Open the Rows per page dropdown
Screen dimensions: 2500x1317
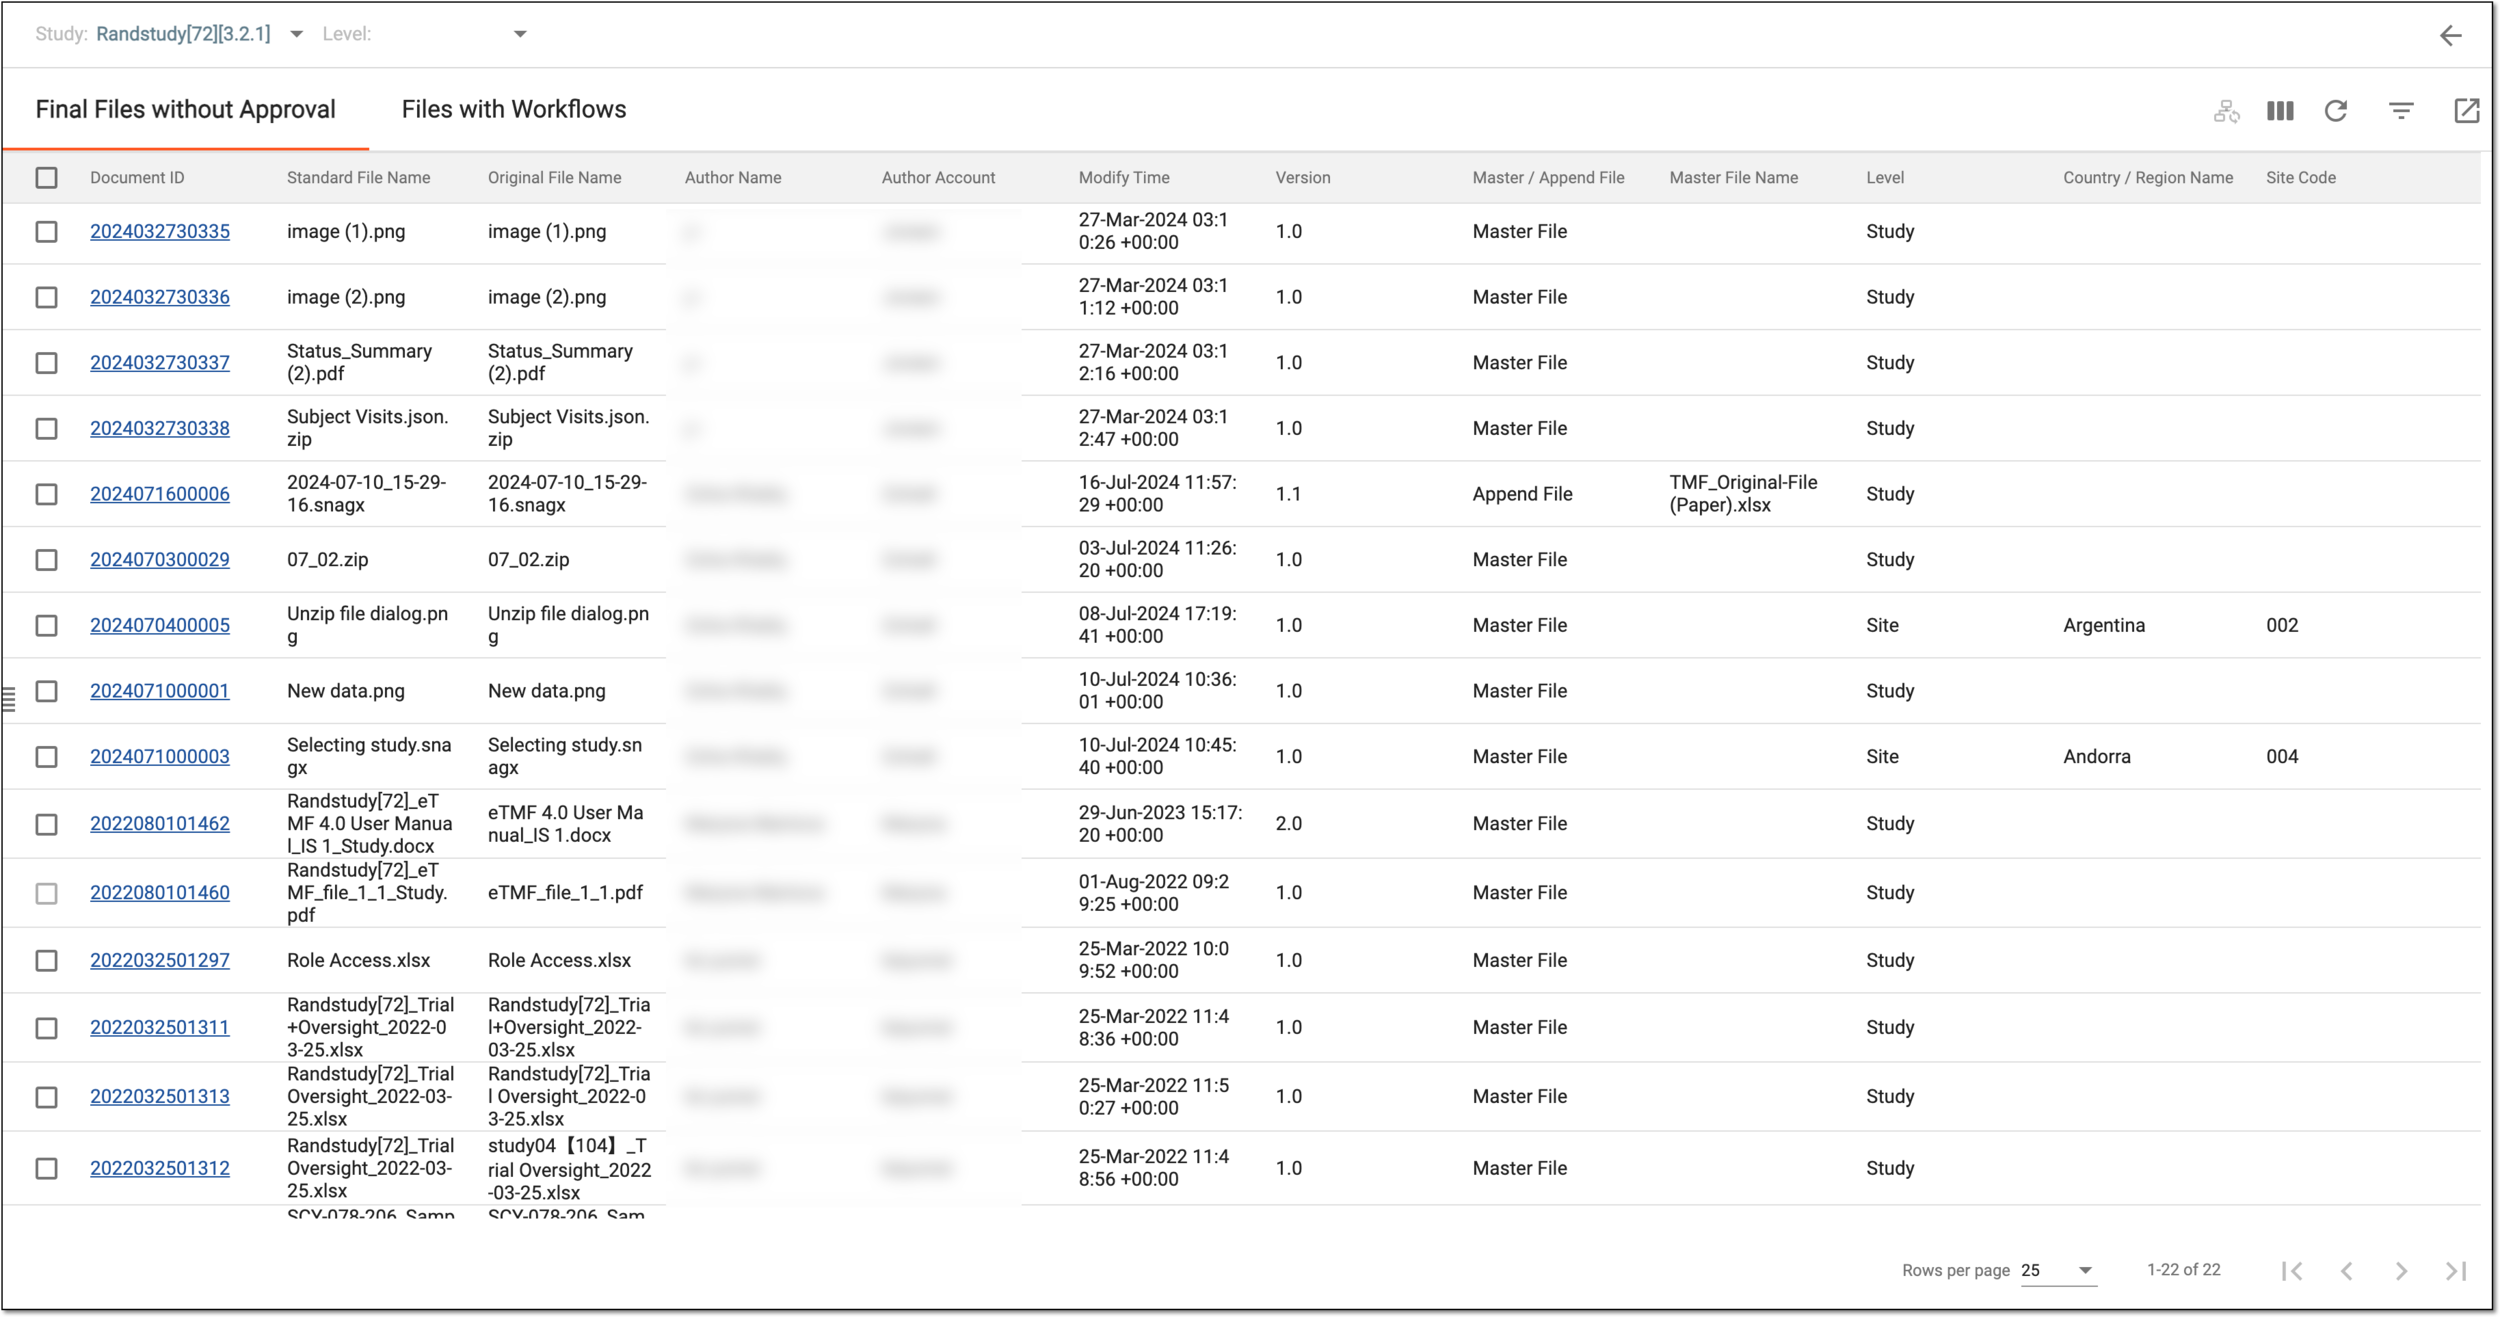point(2057,1271)
